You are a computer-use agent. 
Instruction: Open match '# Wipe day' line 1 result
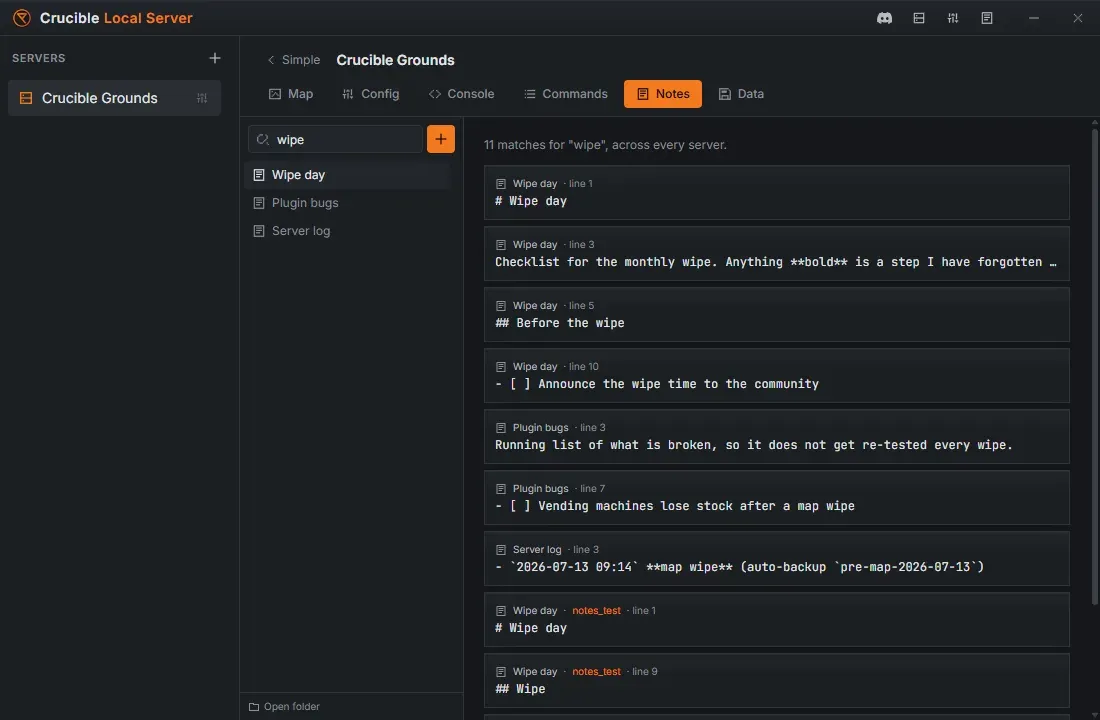(777, 193)
